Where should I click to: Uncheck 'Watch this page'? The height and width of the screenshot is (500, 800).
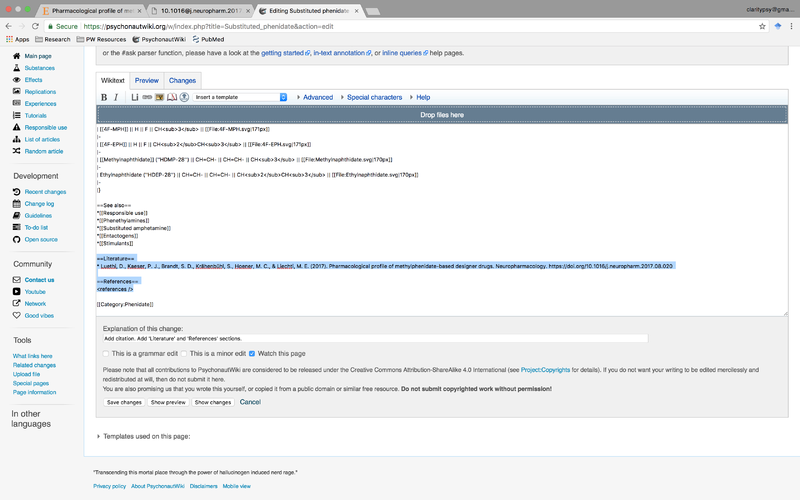[x=252, y=354]
